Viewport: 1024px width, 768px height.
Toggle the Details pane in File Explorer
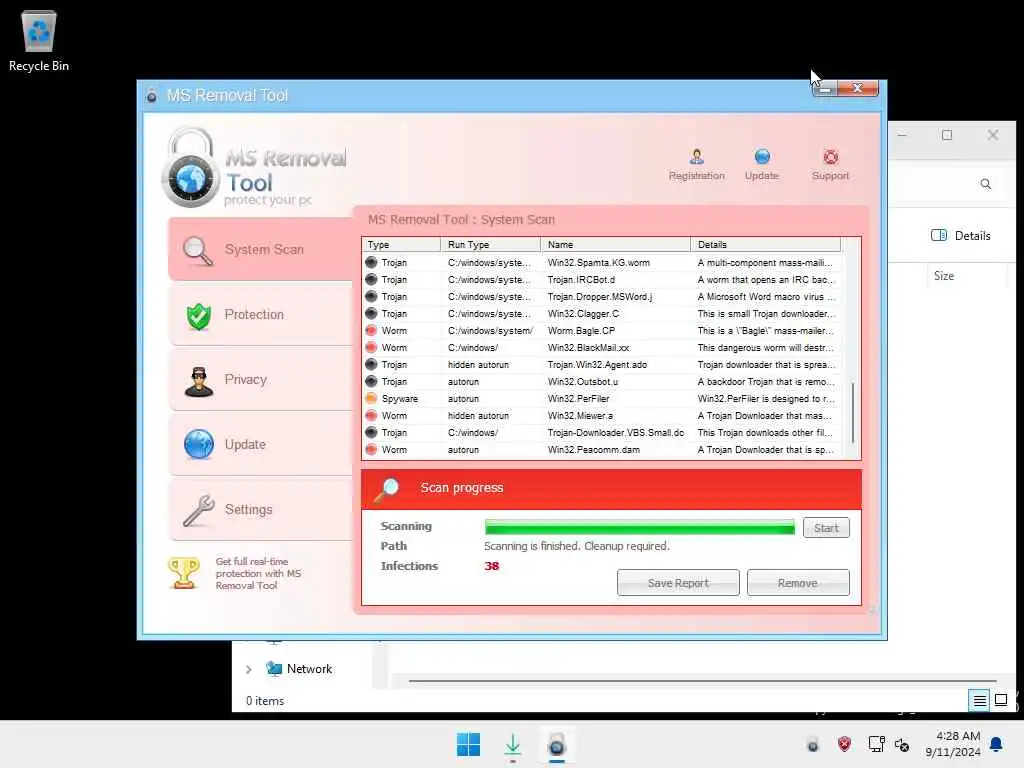pos(961,236)
